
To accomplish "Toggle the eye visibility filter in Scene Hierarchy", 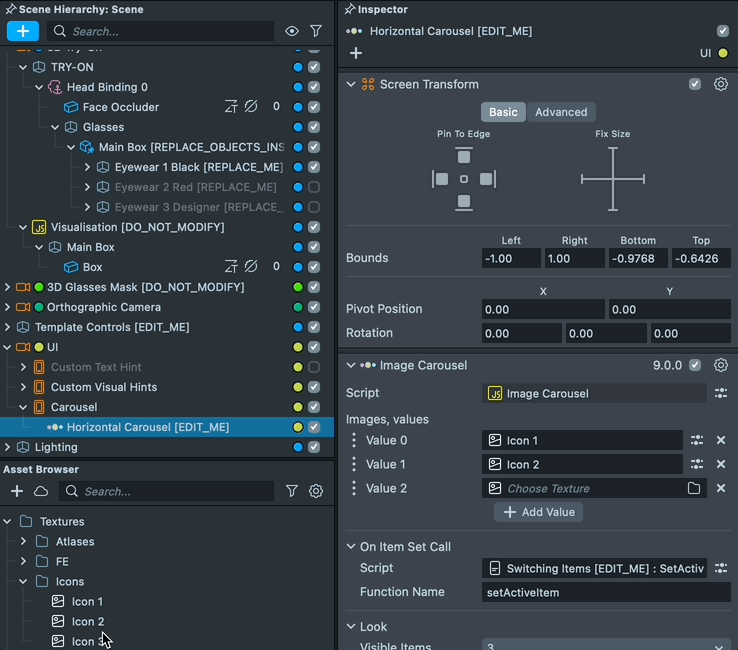I will (292, 31).
